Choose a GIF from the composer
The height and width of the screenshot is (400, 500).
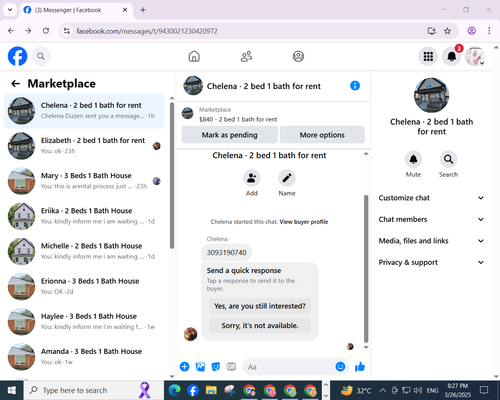(x=231, y=367)
